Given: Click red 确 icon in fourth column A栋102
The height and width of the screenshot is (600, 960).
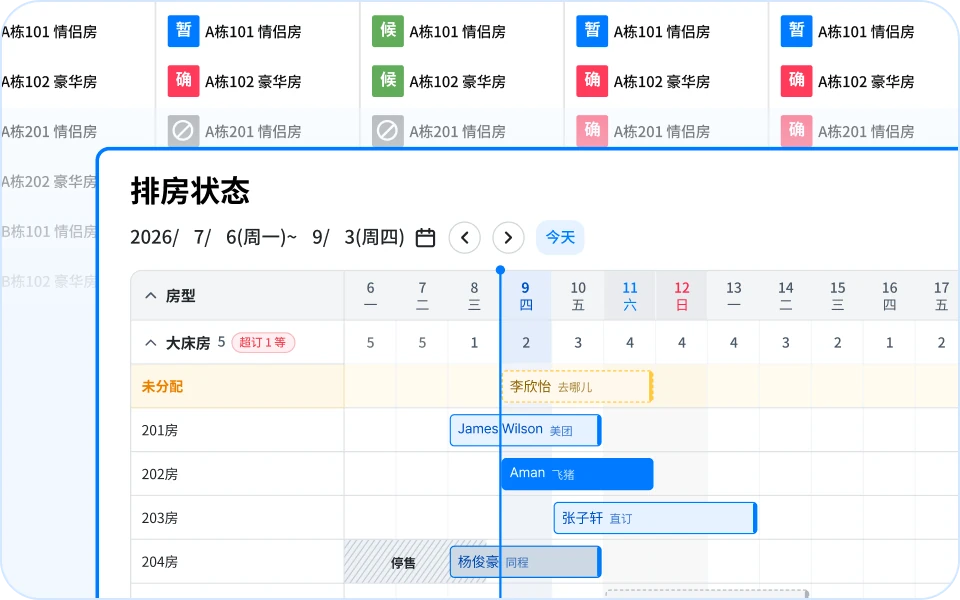Looking at the screenshot, I should coord(592,81).
